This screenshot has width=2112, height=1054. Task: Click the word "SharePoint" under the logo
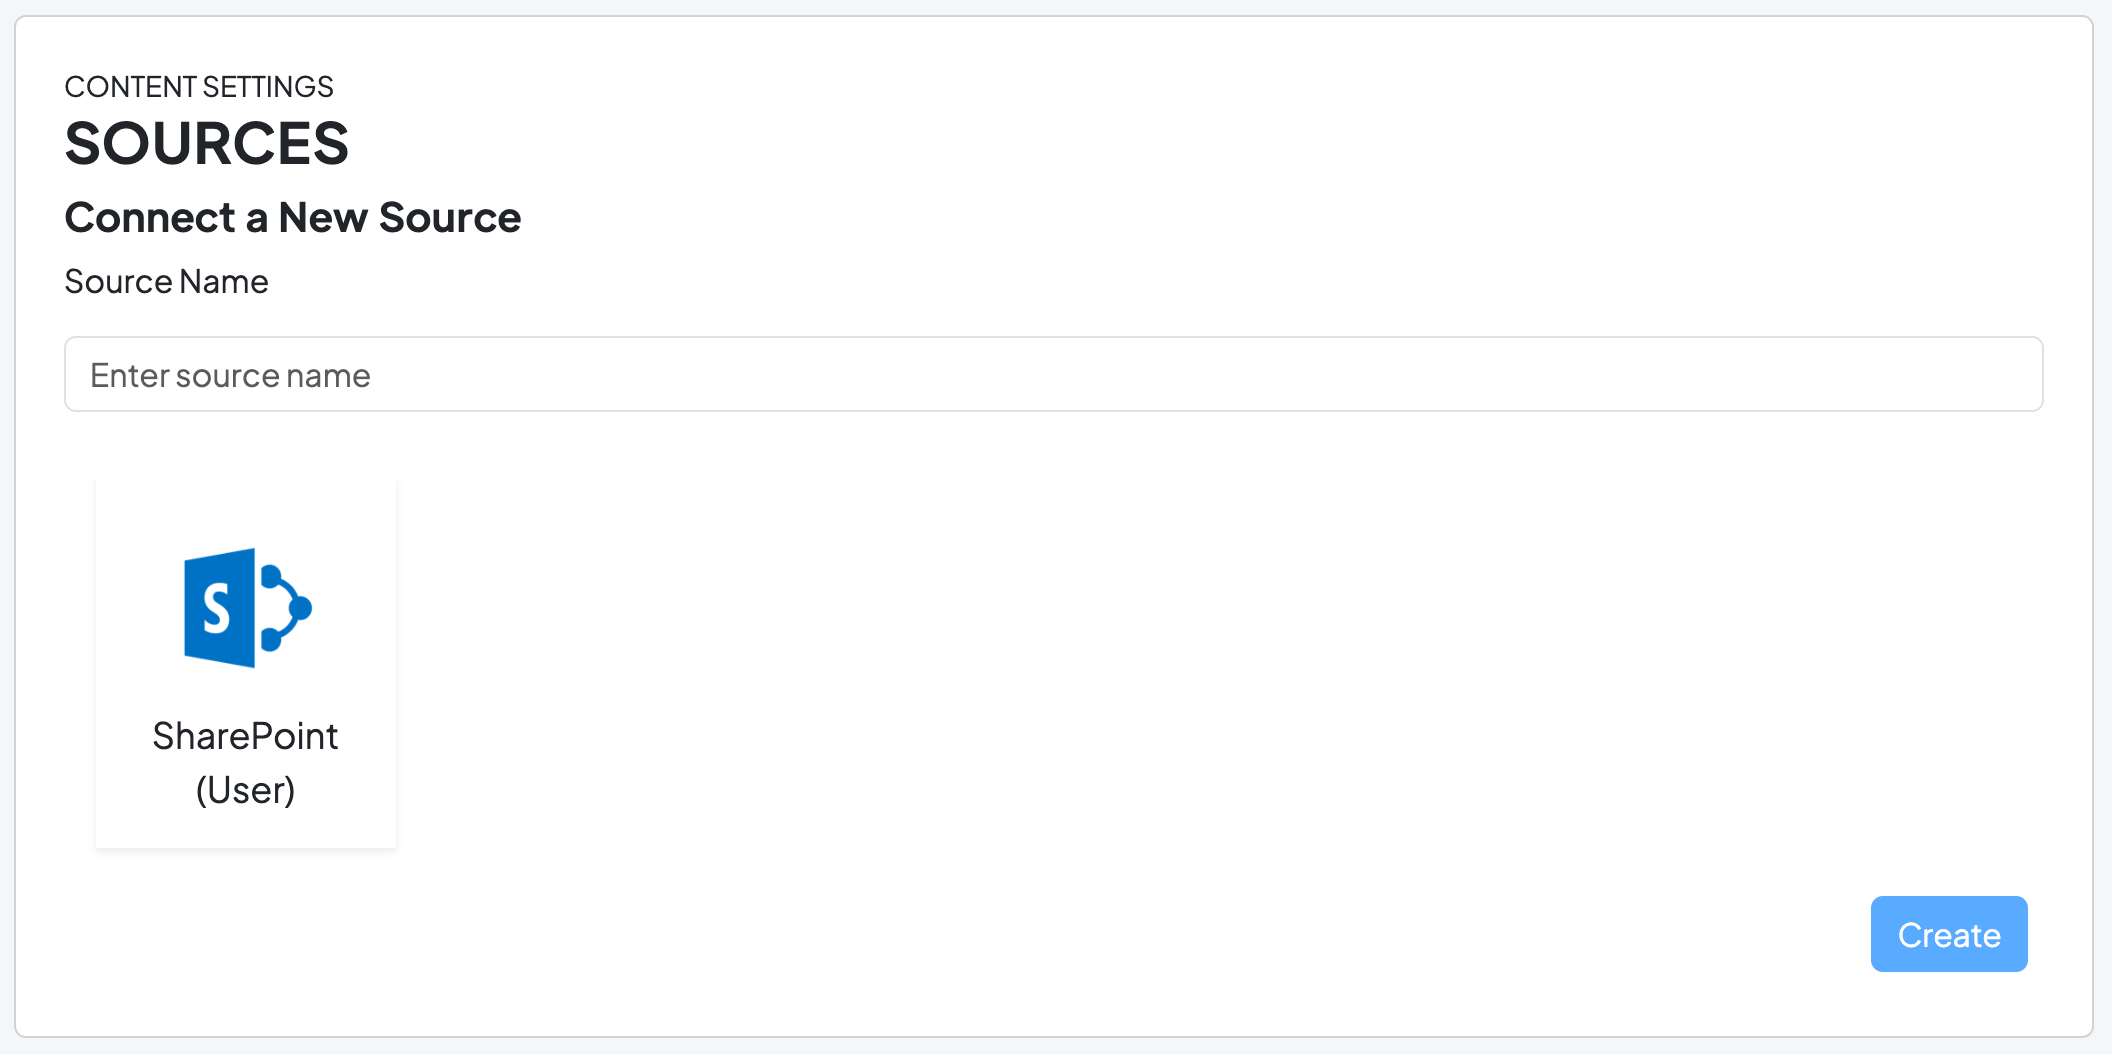[x=245, y=736]
